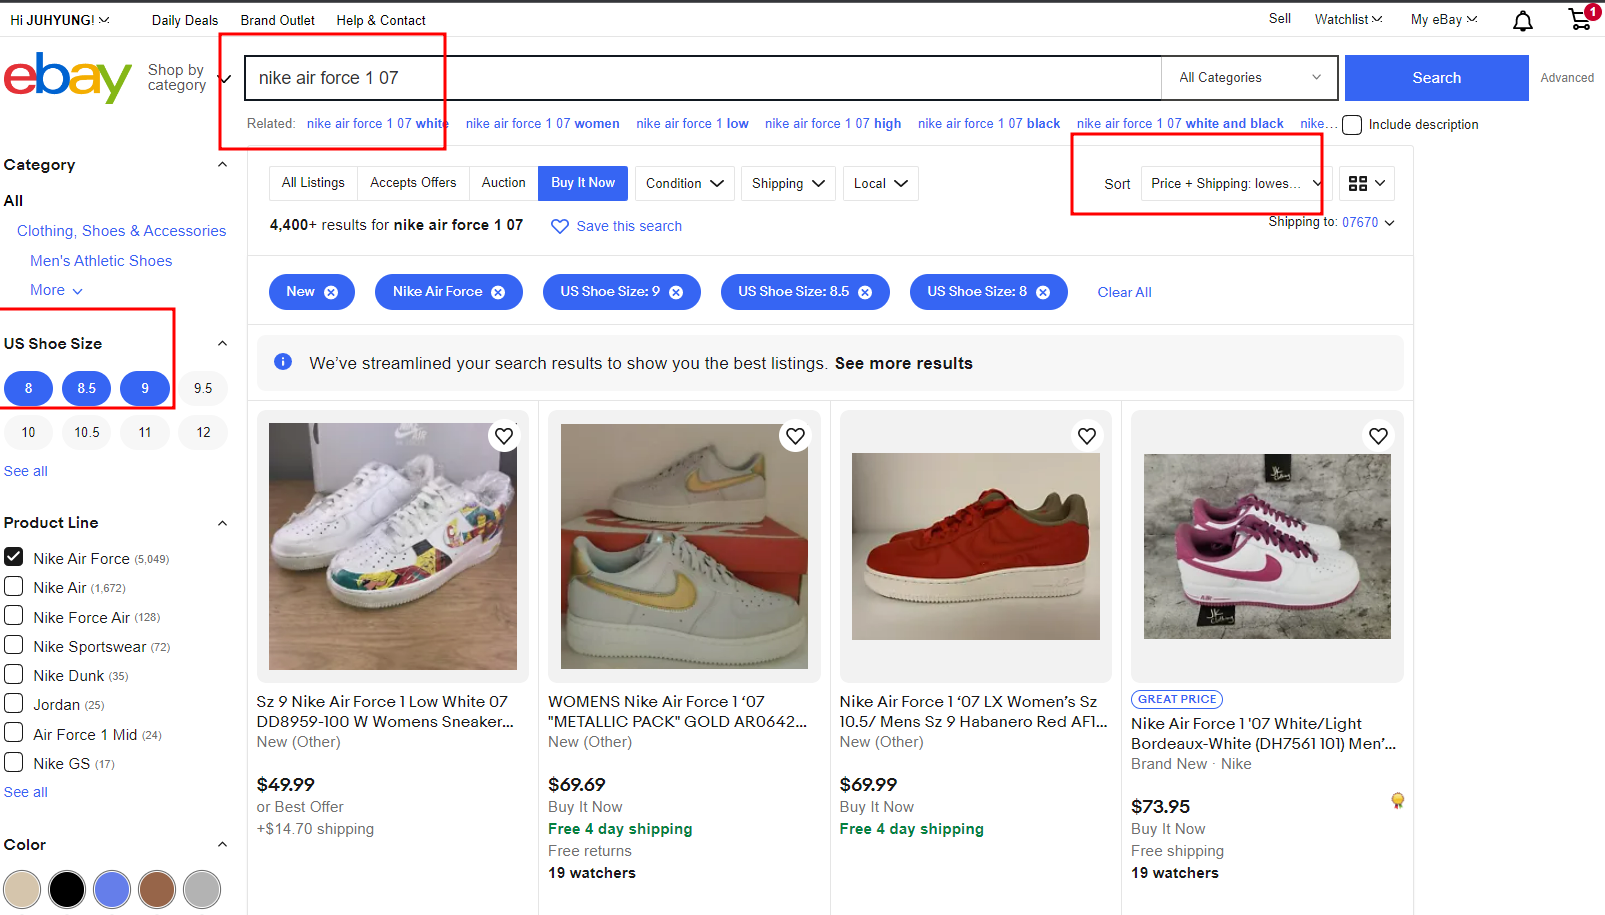Open the shopping cart icon
The height and width of the screenshot is (915, 1605).
click(1582, 19)
